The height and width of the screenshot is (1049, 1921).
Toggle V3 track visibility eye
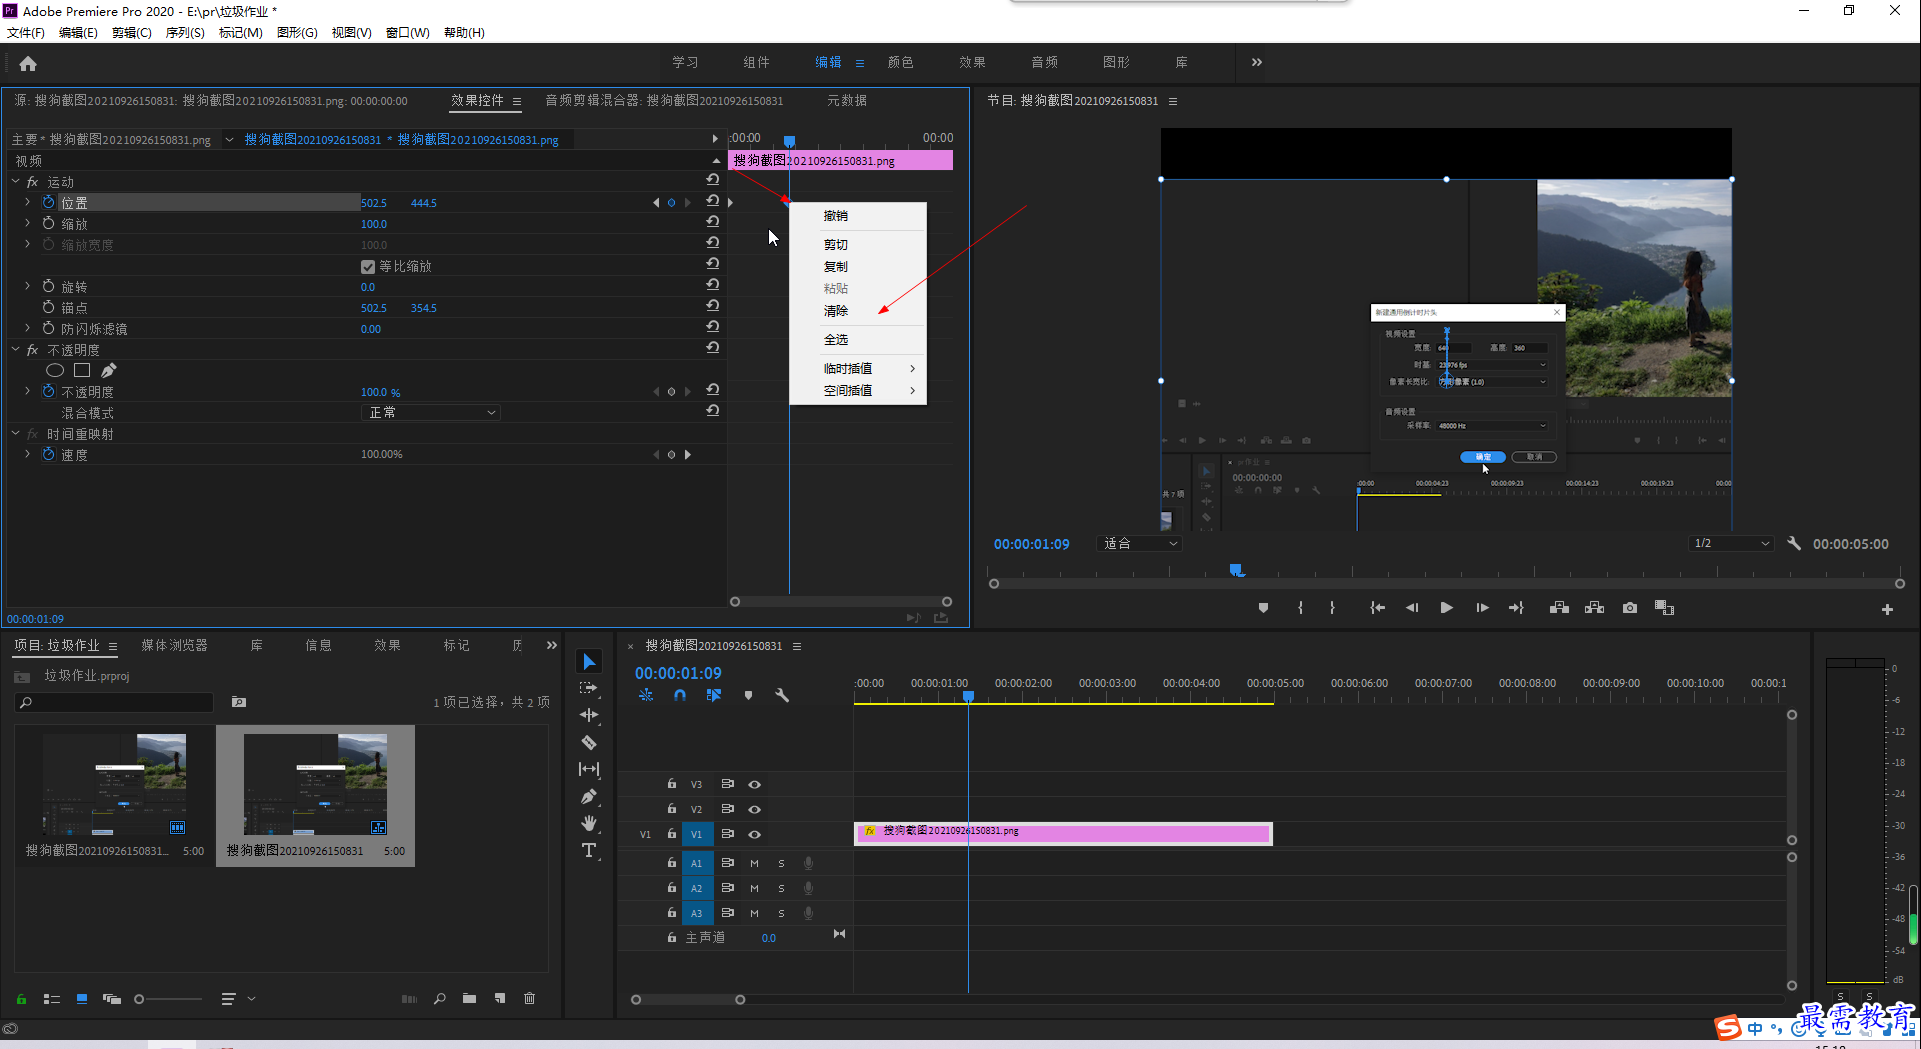coord(755,784)
